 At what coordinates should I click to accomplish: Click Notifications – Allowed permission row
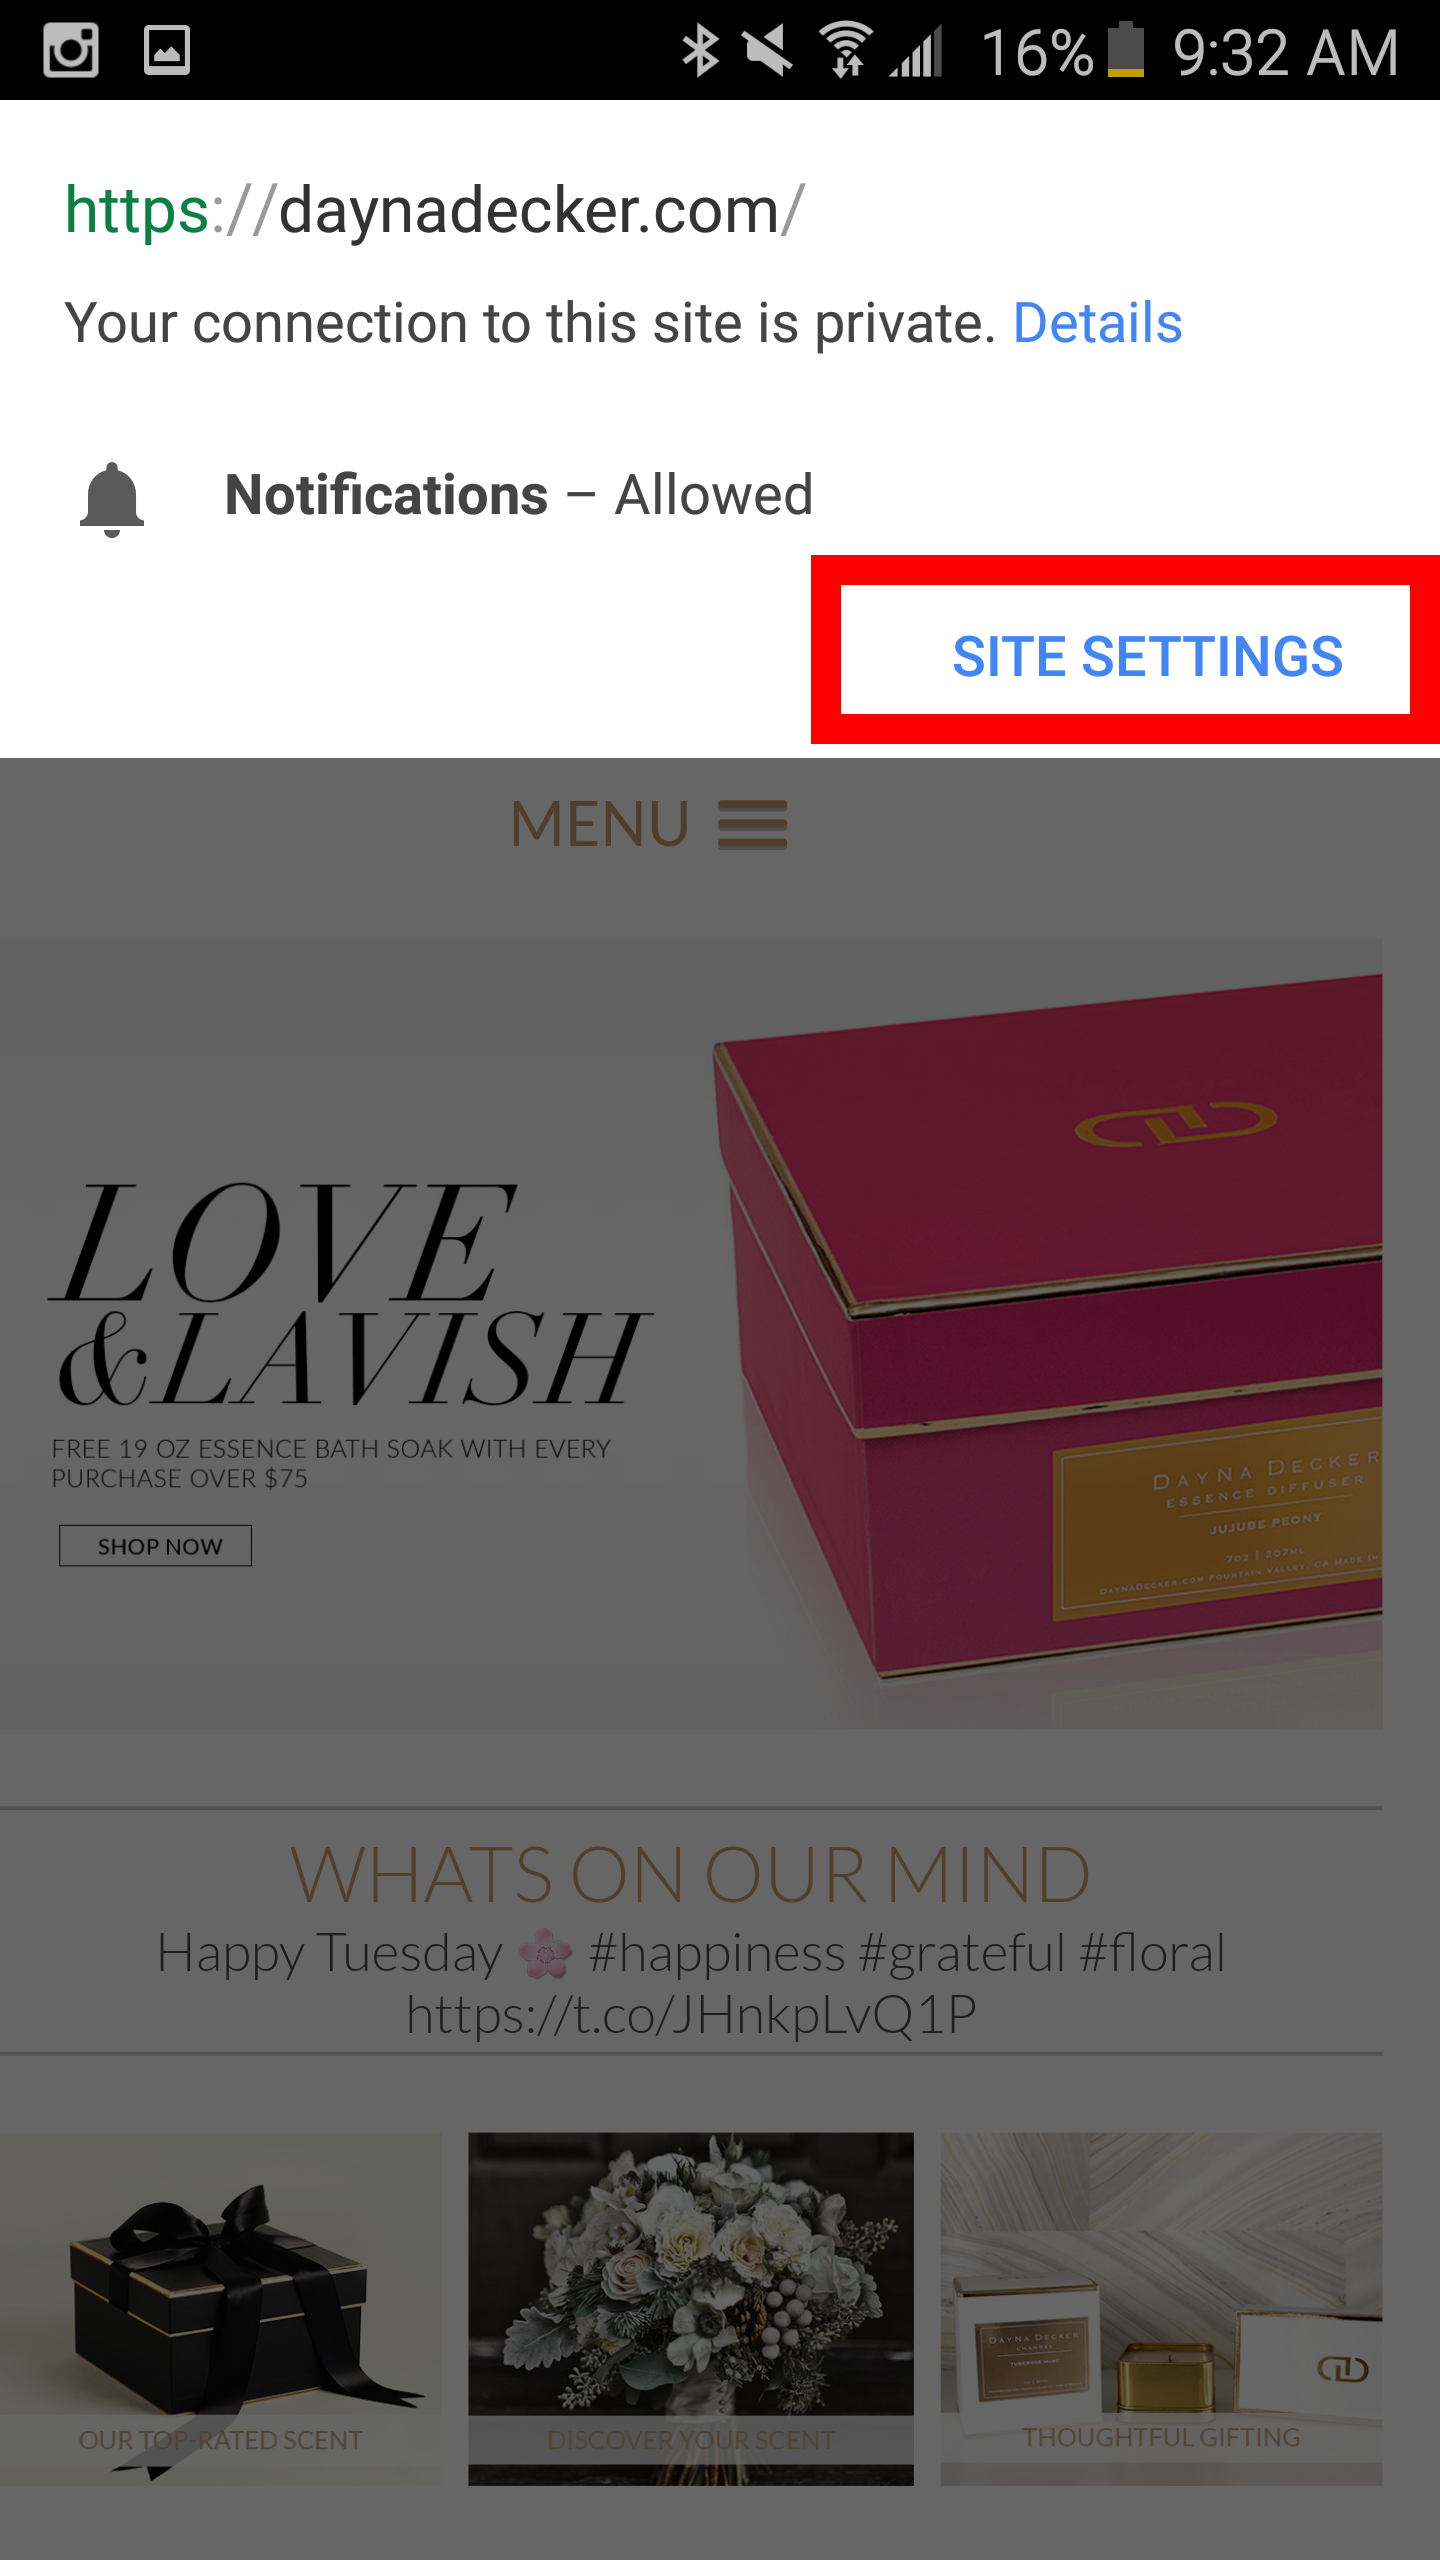coord(720,496)
